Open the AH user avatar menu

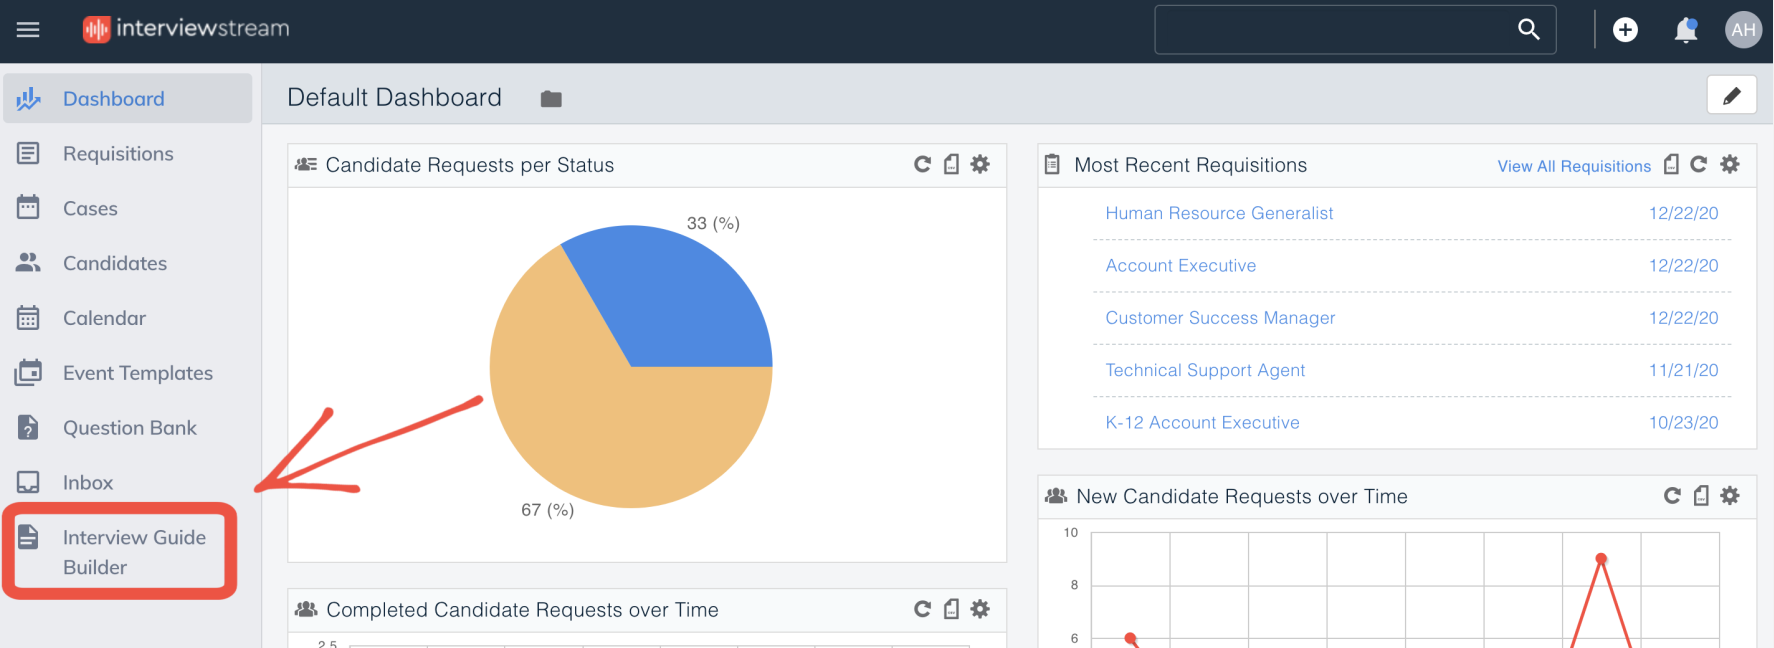click(x=1743, y=30)
